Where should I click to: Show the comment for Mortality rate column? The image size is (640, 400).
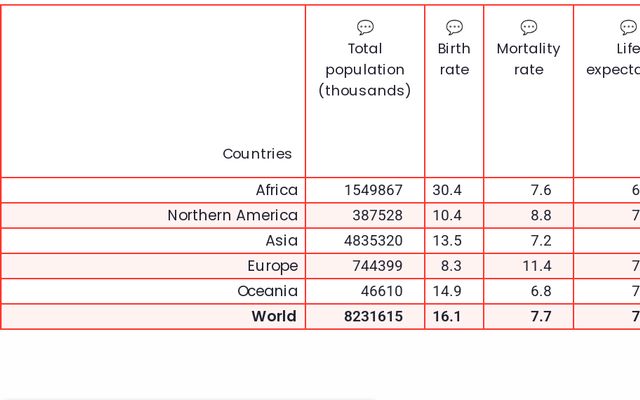point(528,28)
